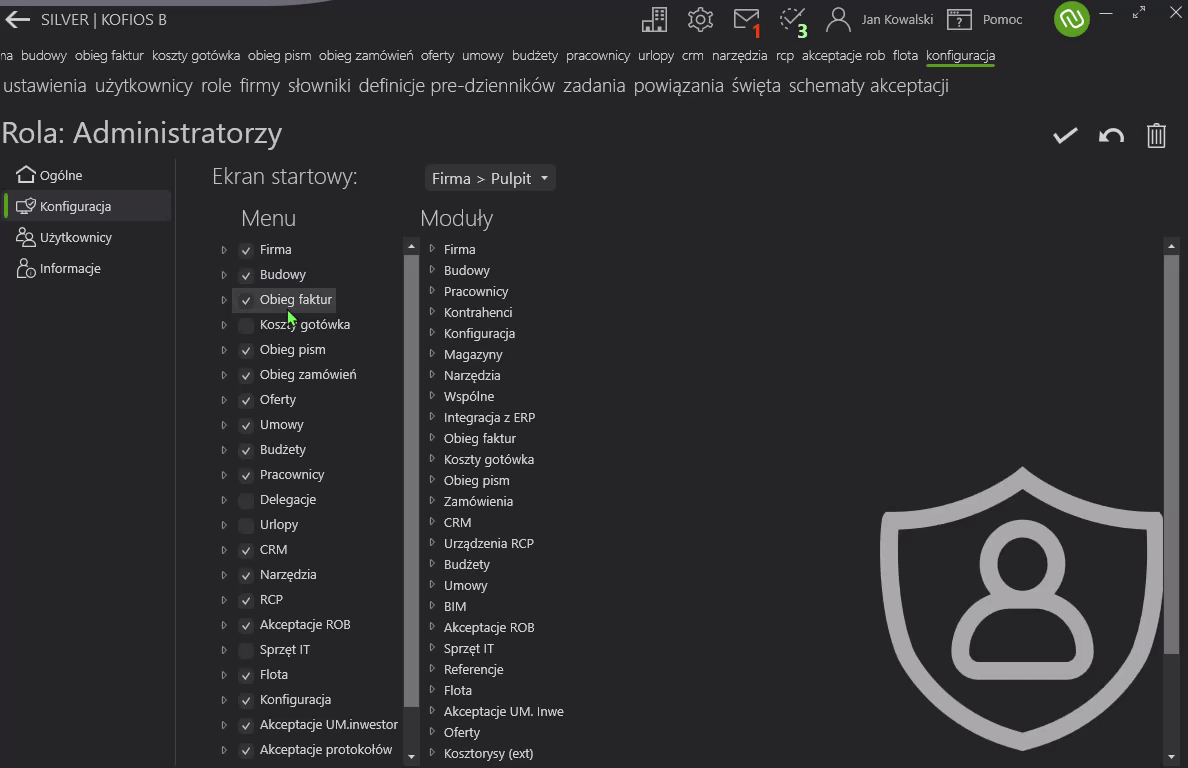
Task: Open the święta subtab
Action: (x=756, y=86)
